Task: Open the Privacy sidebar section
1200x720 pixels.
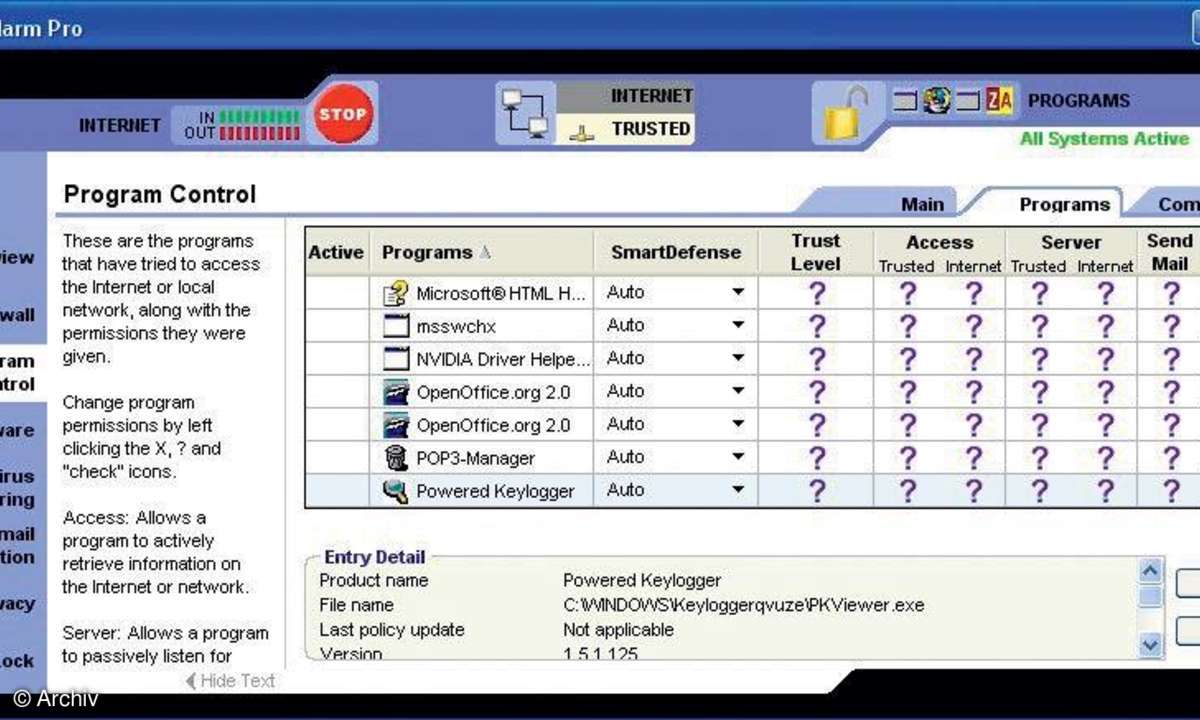Action: (17, 604)
